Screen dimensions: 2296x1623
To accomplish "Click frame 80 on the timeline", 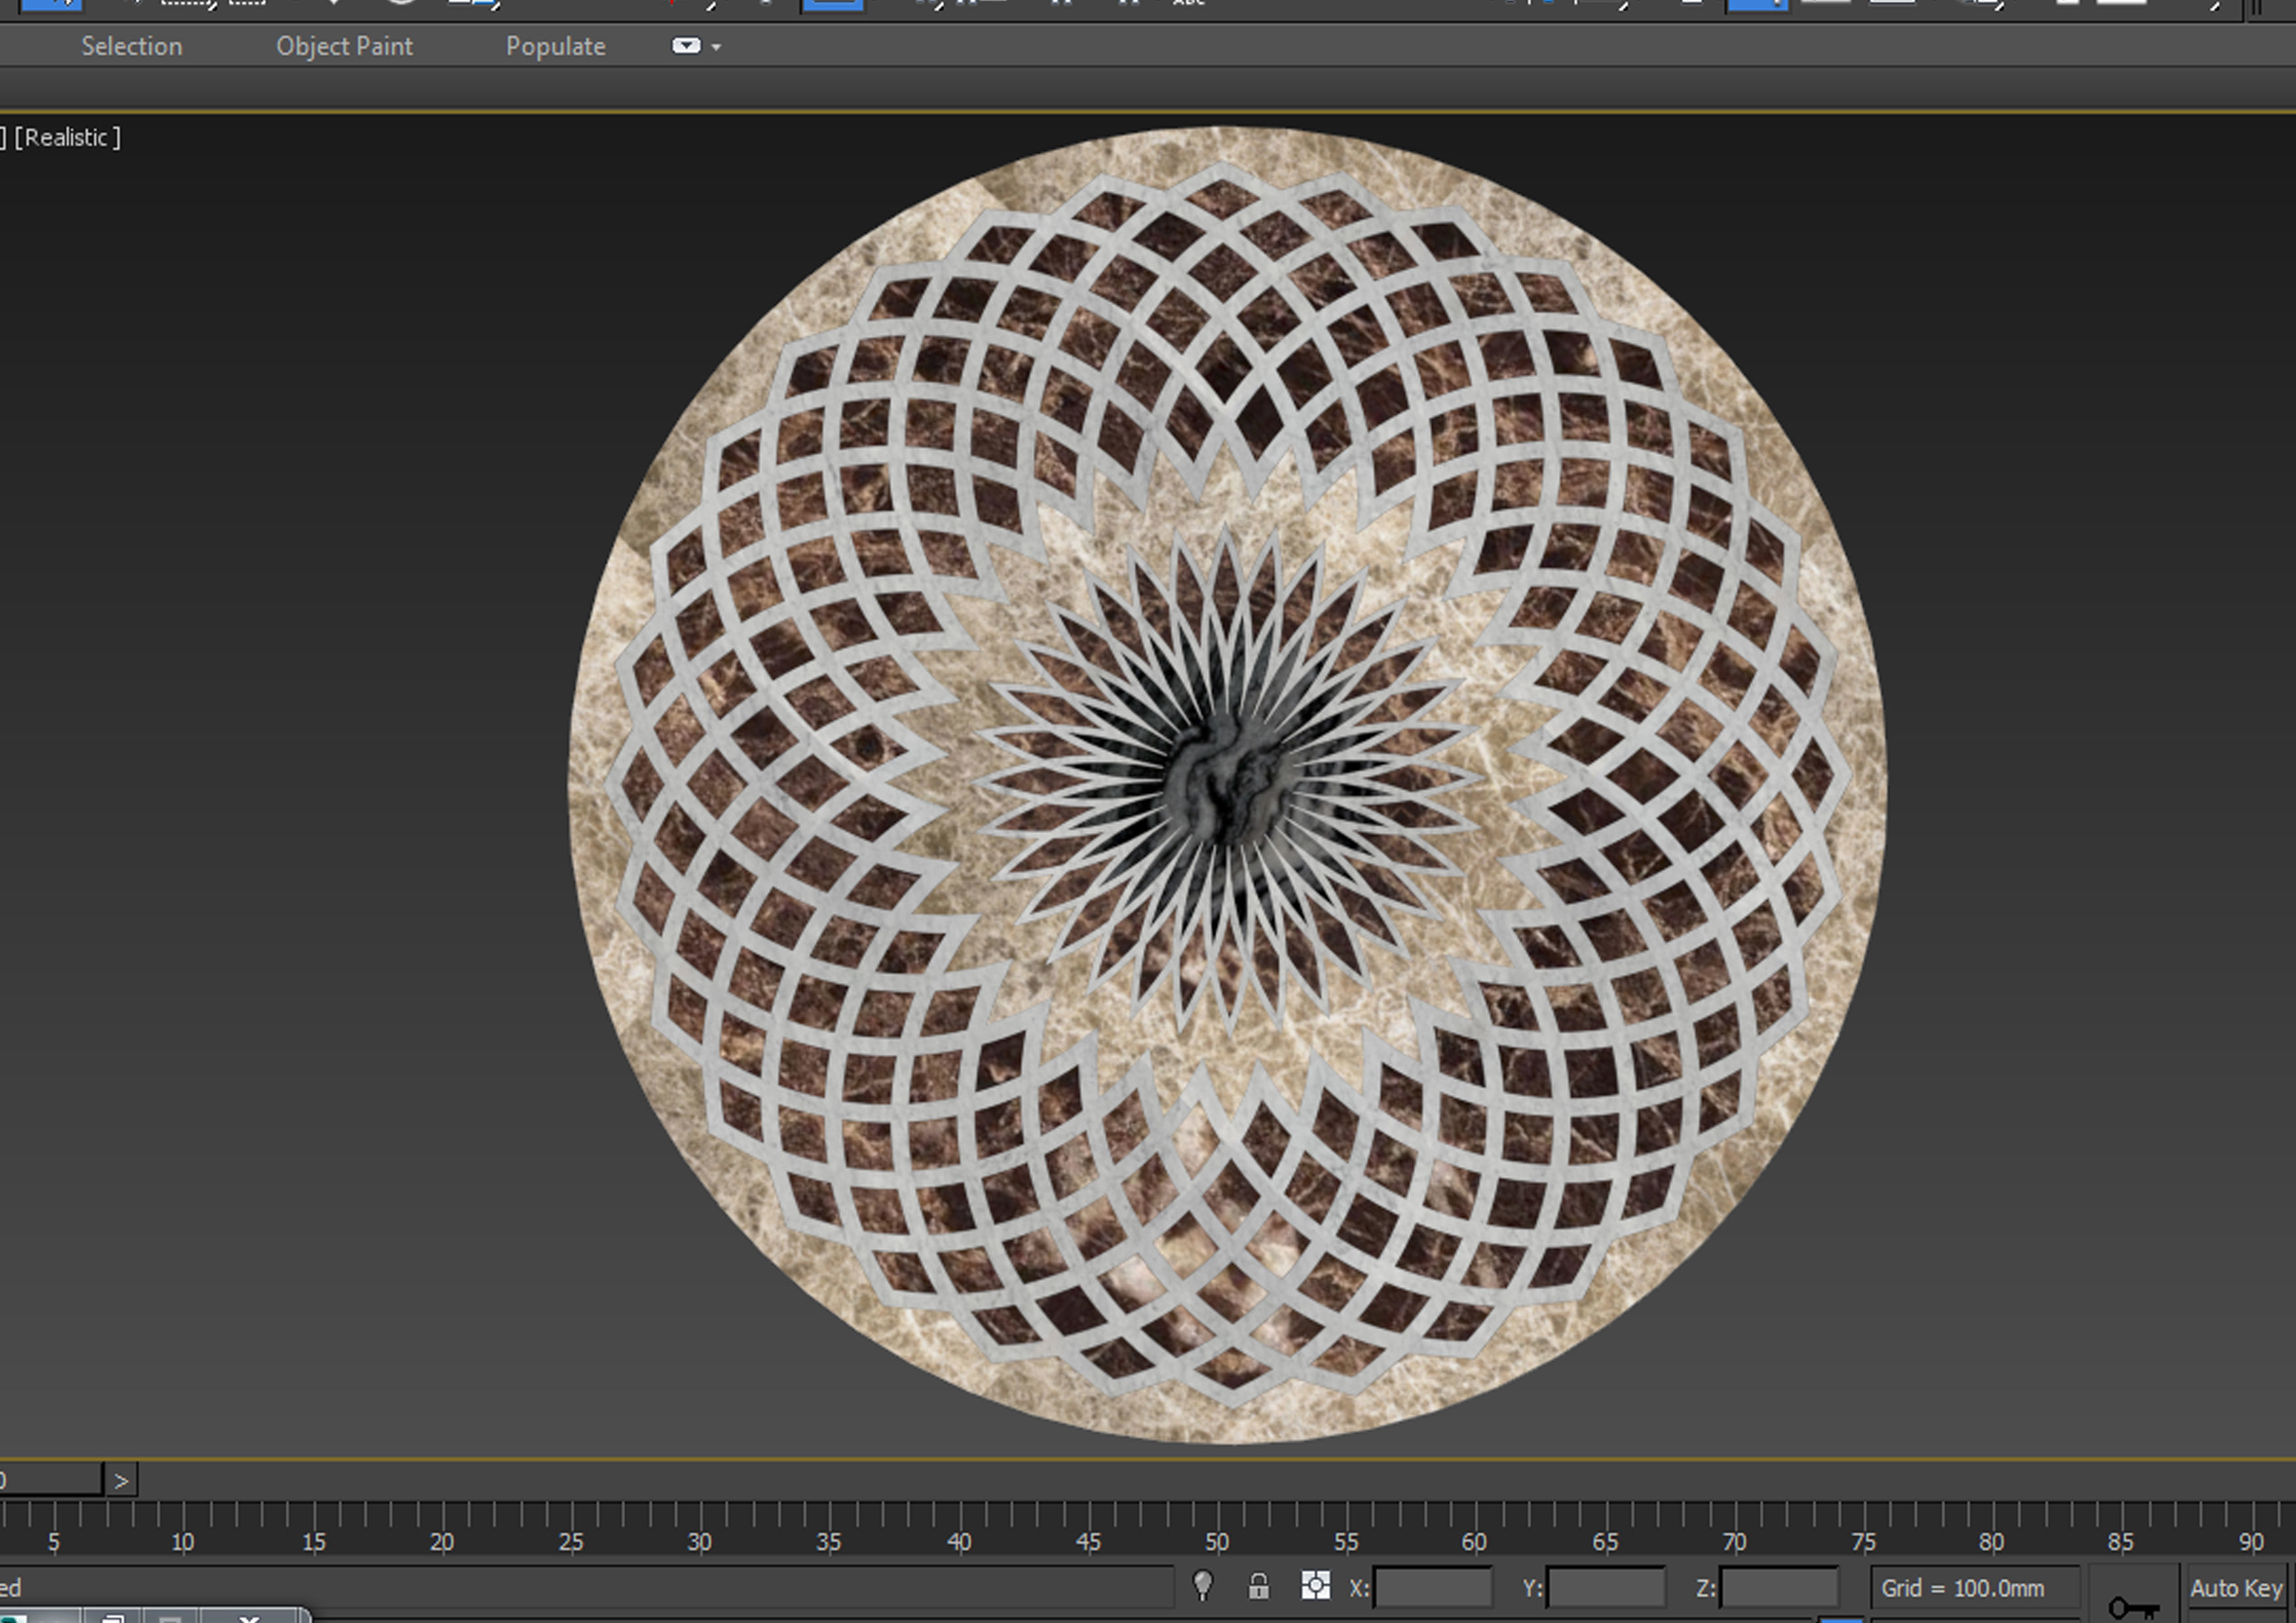I will [x=1991, y=1543].
